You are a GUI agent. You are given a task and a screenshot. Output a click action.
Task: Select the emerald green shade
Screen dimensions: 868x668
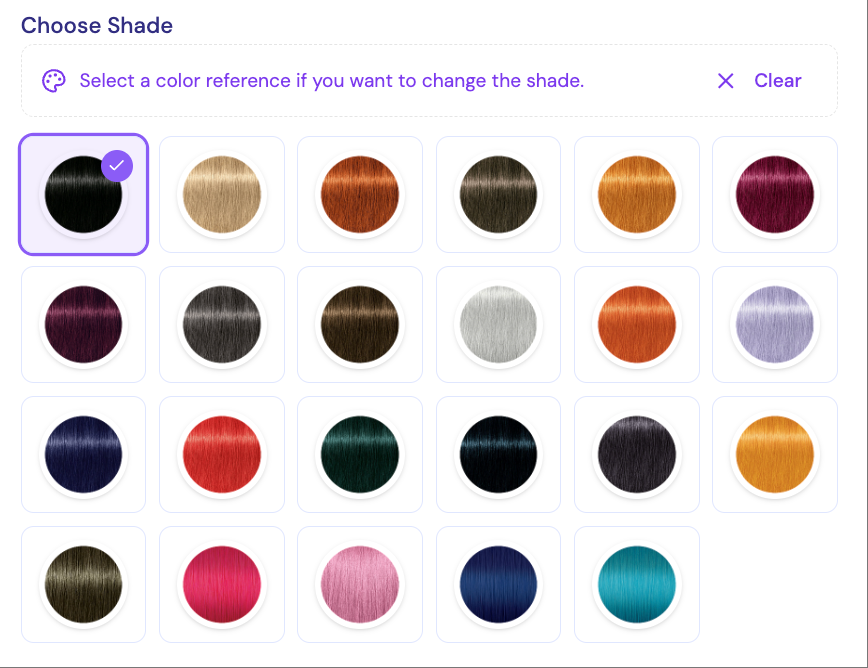click(x=360, y=454)
